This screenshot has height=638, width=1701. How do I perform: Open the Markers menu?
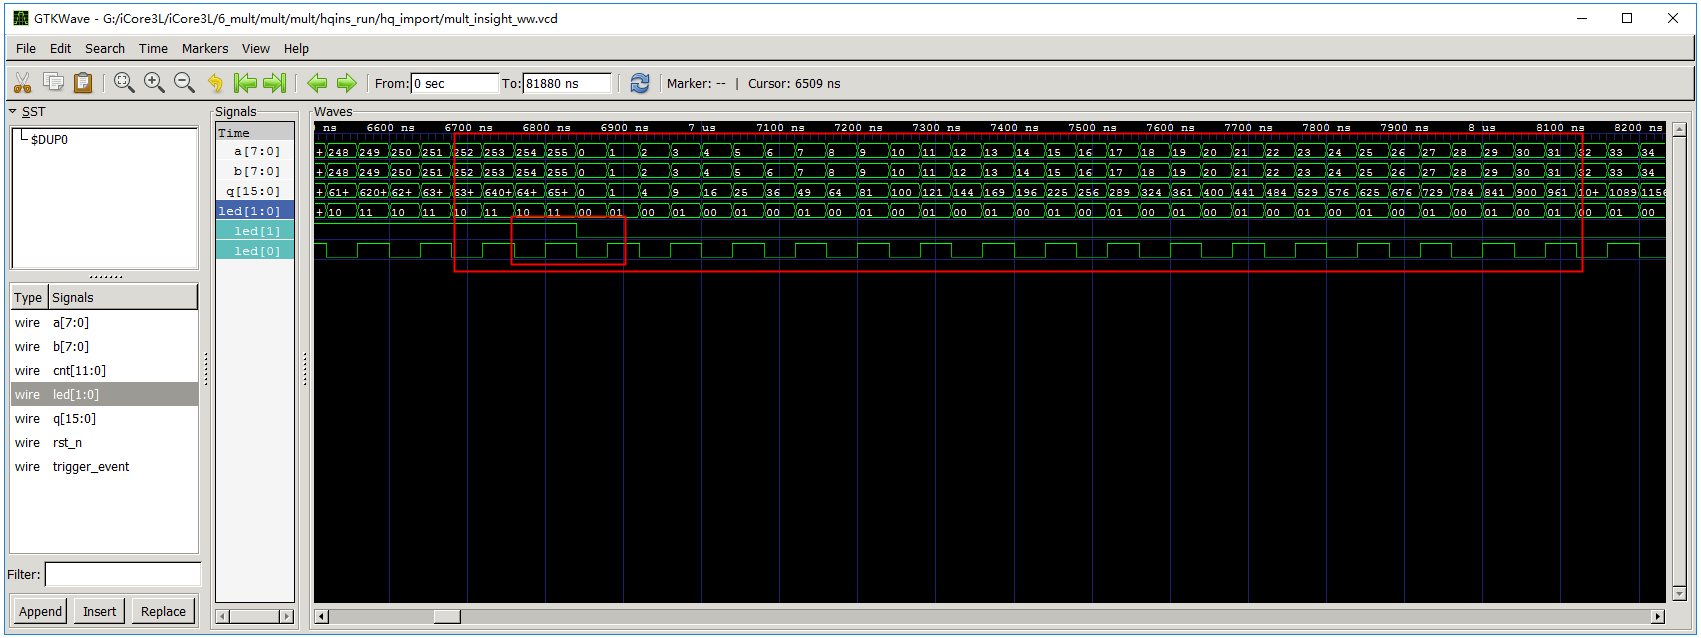pyautogui.click(x=204, y=48)
